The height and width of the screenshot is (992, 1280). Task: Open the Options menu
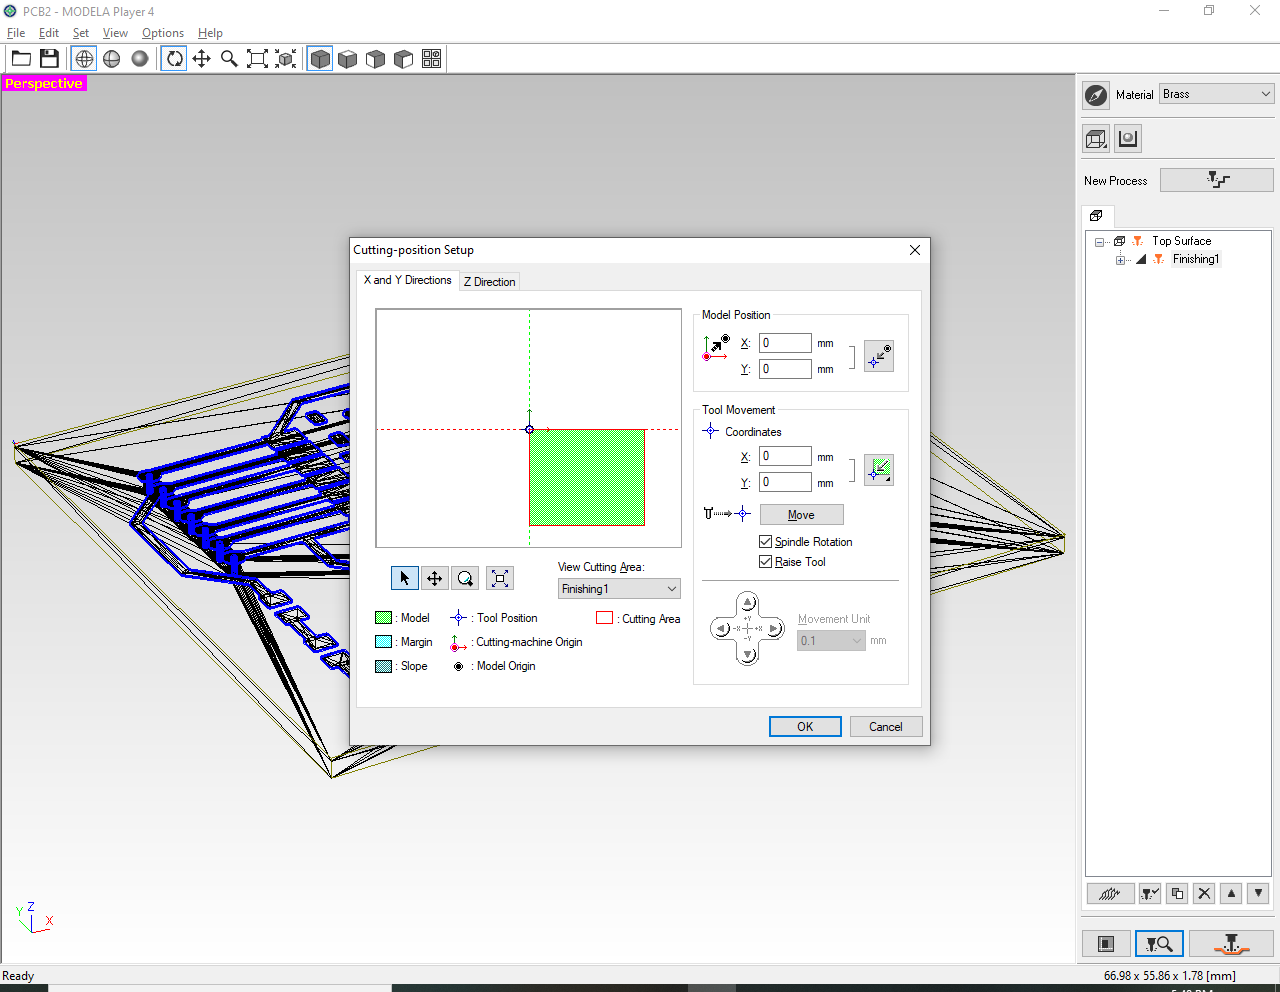163,33
